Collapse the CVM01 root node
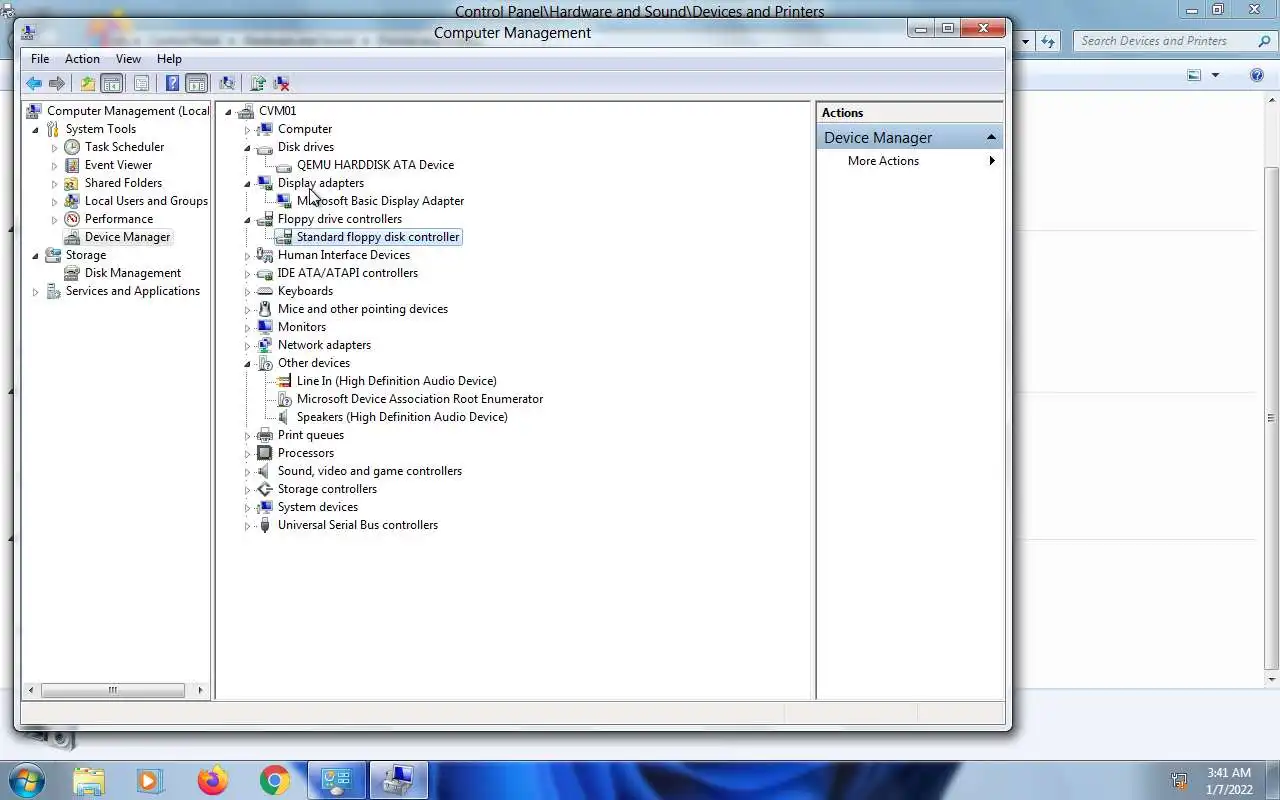The height and width of the screenshot is (800, 1280). point(229,111)
